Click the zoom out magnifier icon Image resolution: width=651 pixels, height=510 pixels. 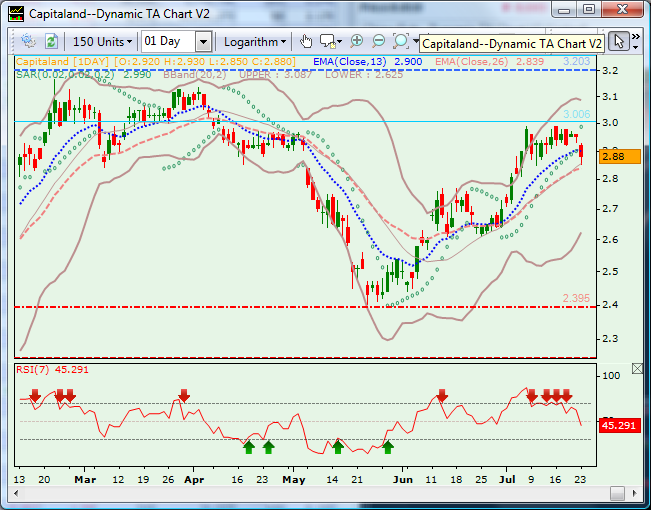379,41
